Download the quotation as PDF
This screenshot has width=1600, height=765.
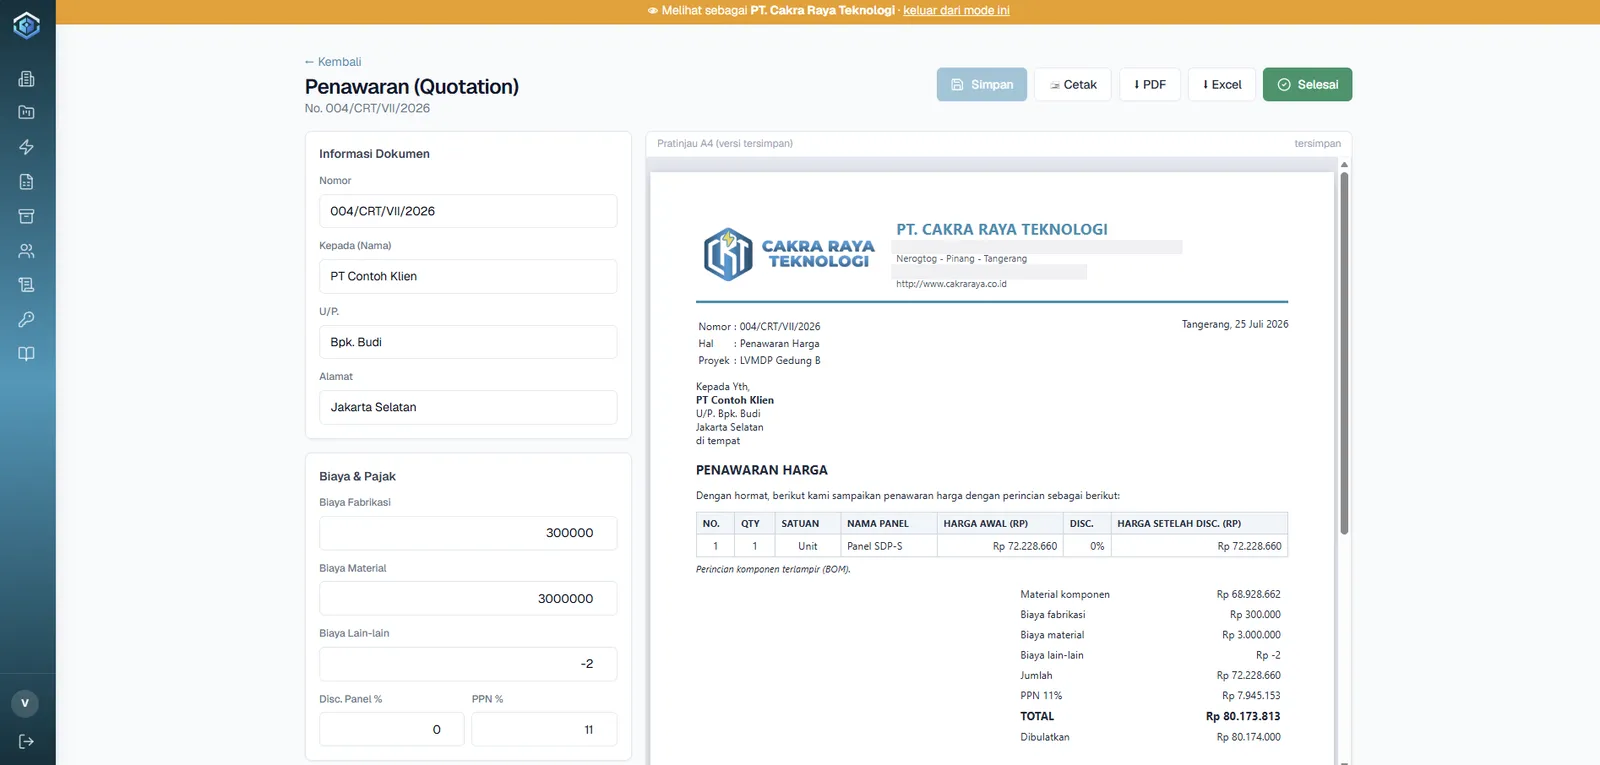point(1150,85)
